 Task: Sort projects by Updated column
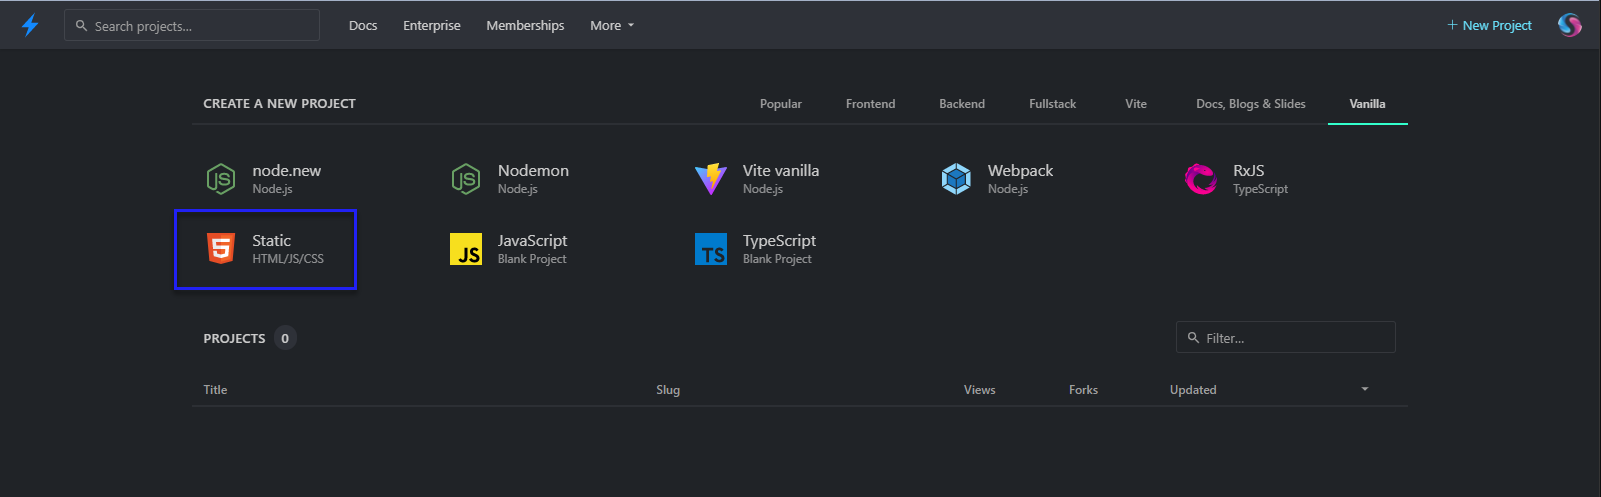(1193, 390)
